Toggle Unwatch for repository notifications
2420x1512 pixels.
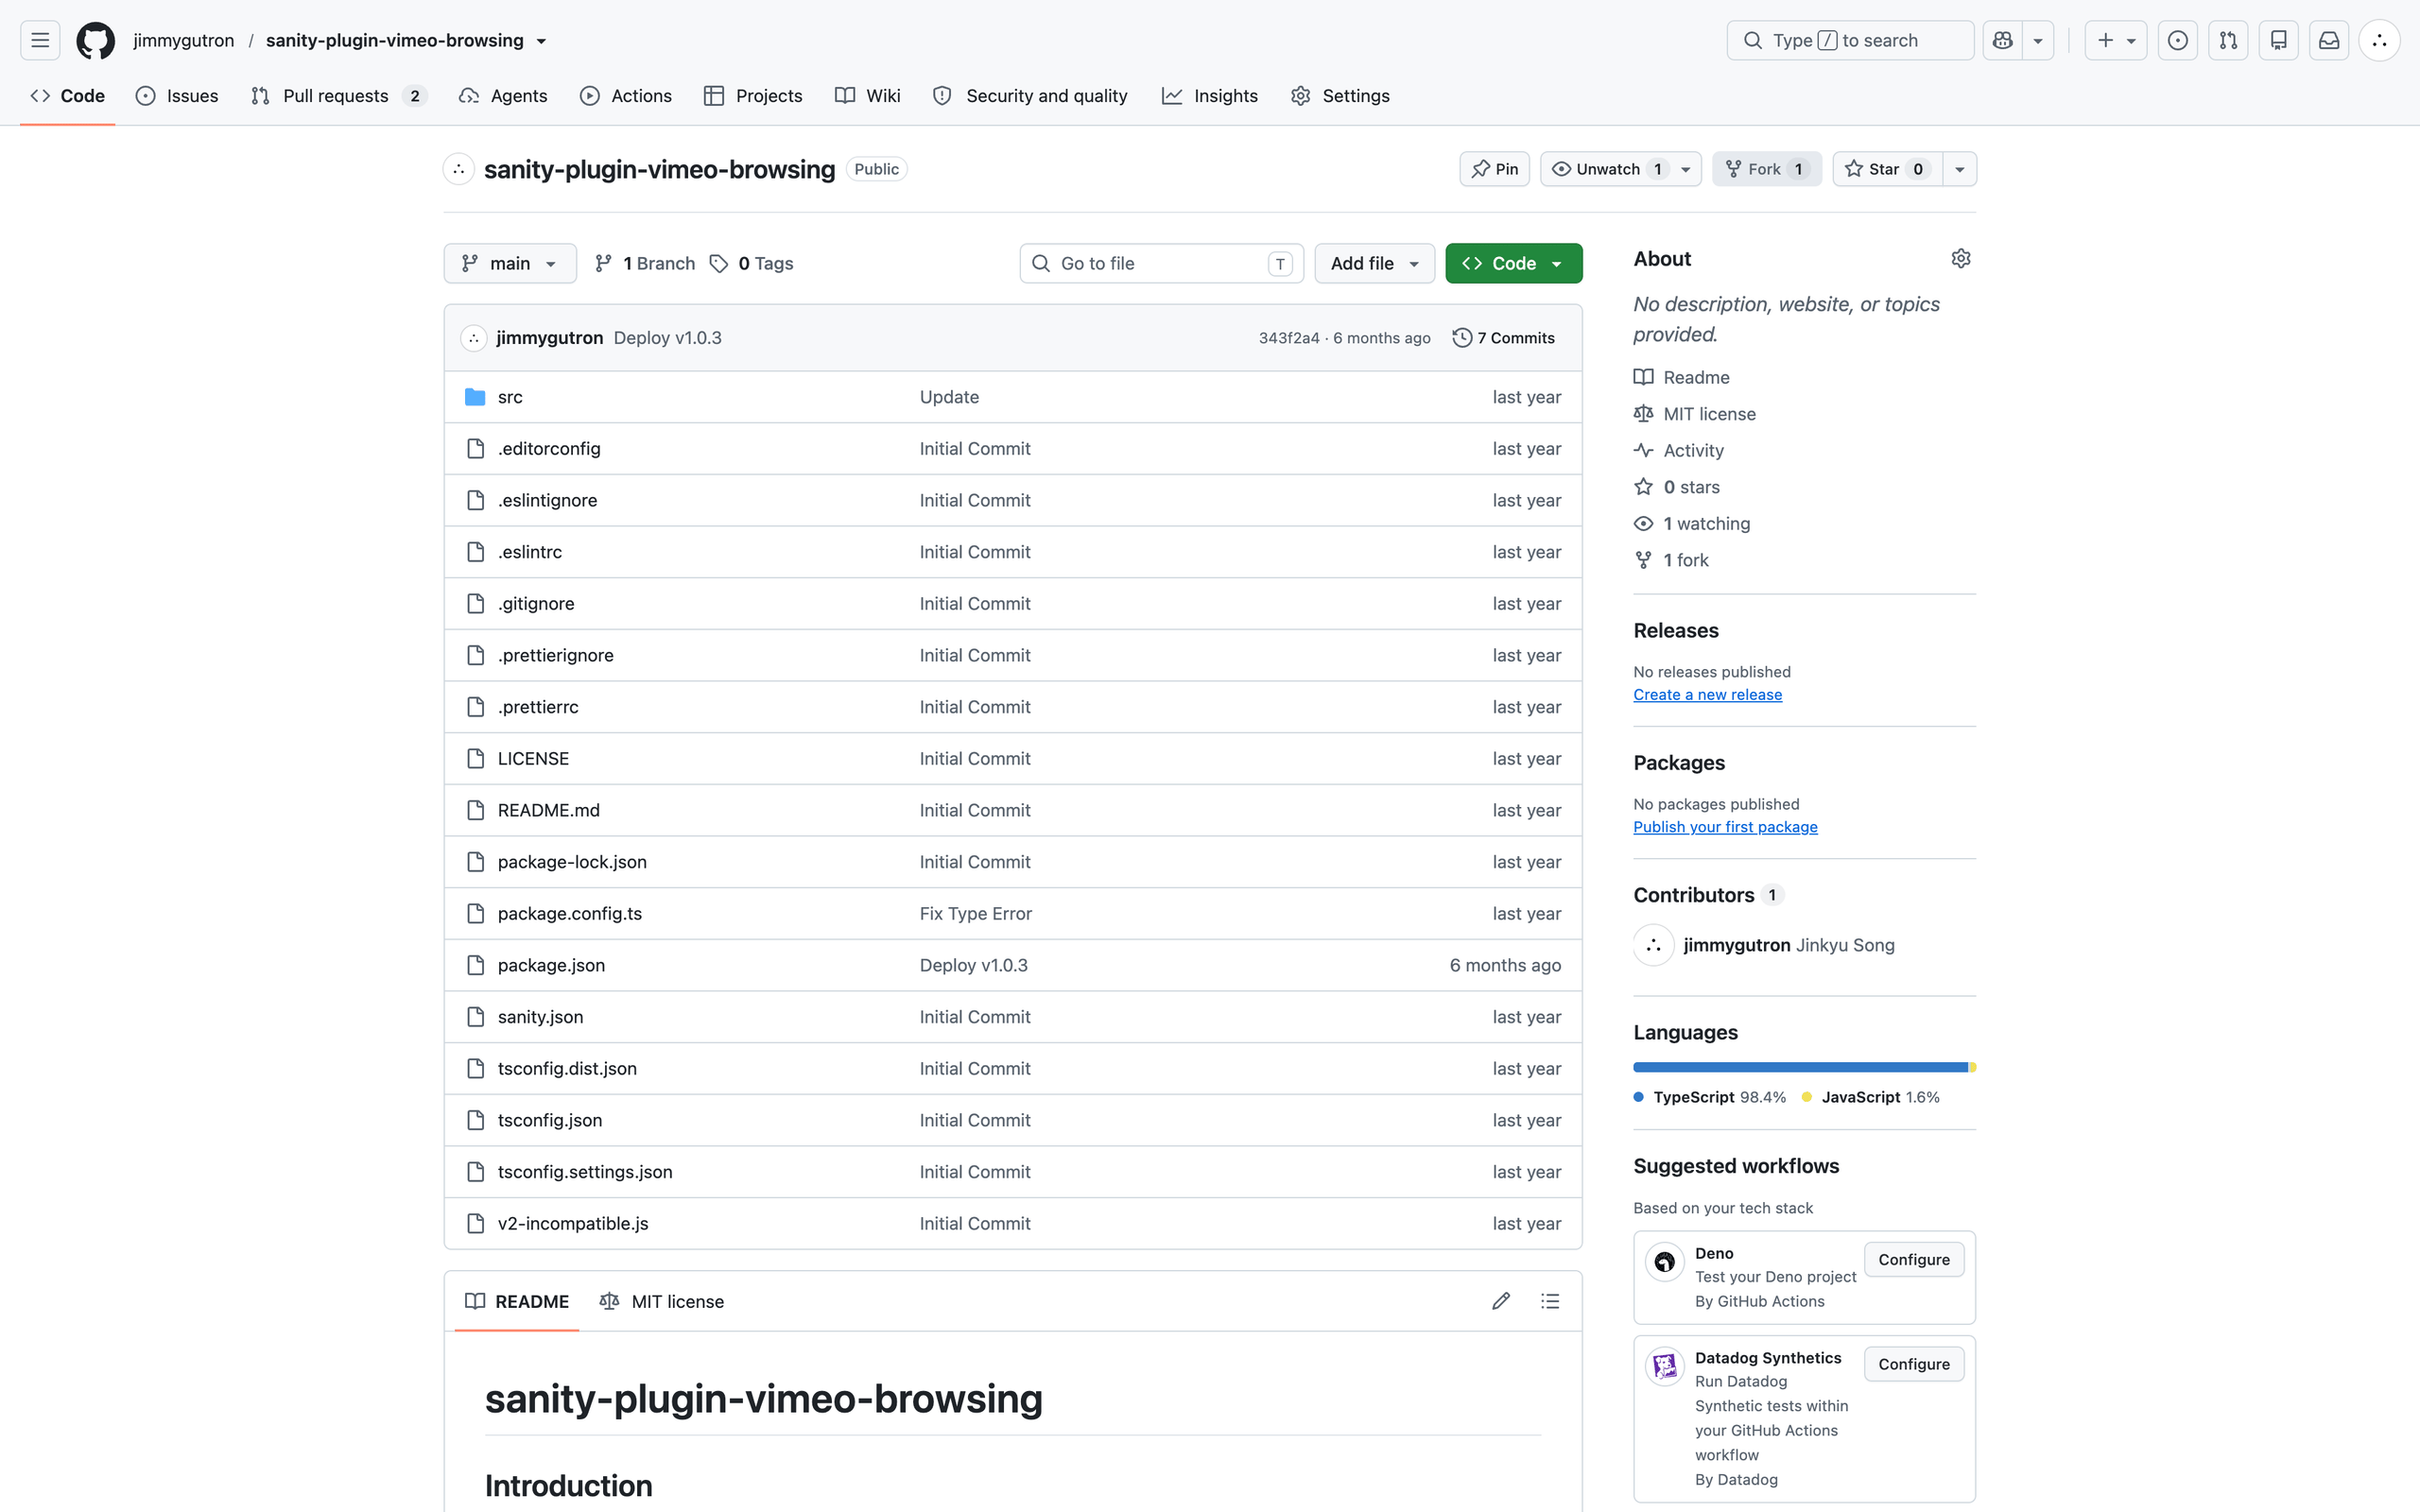pyautogui.click(x=1608, y=169)
